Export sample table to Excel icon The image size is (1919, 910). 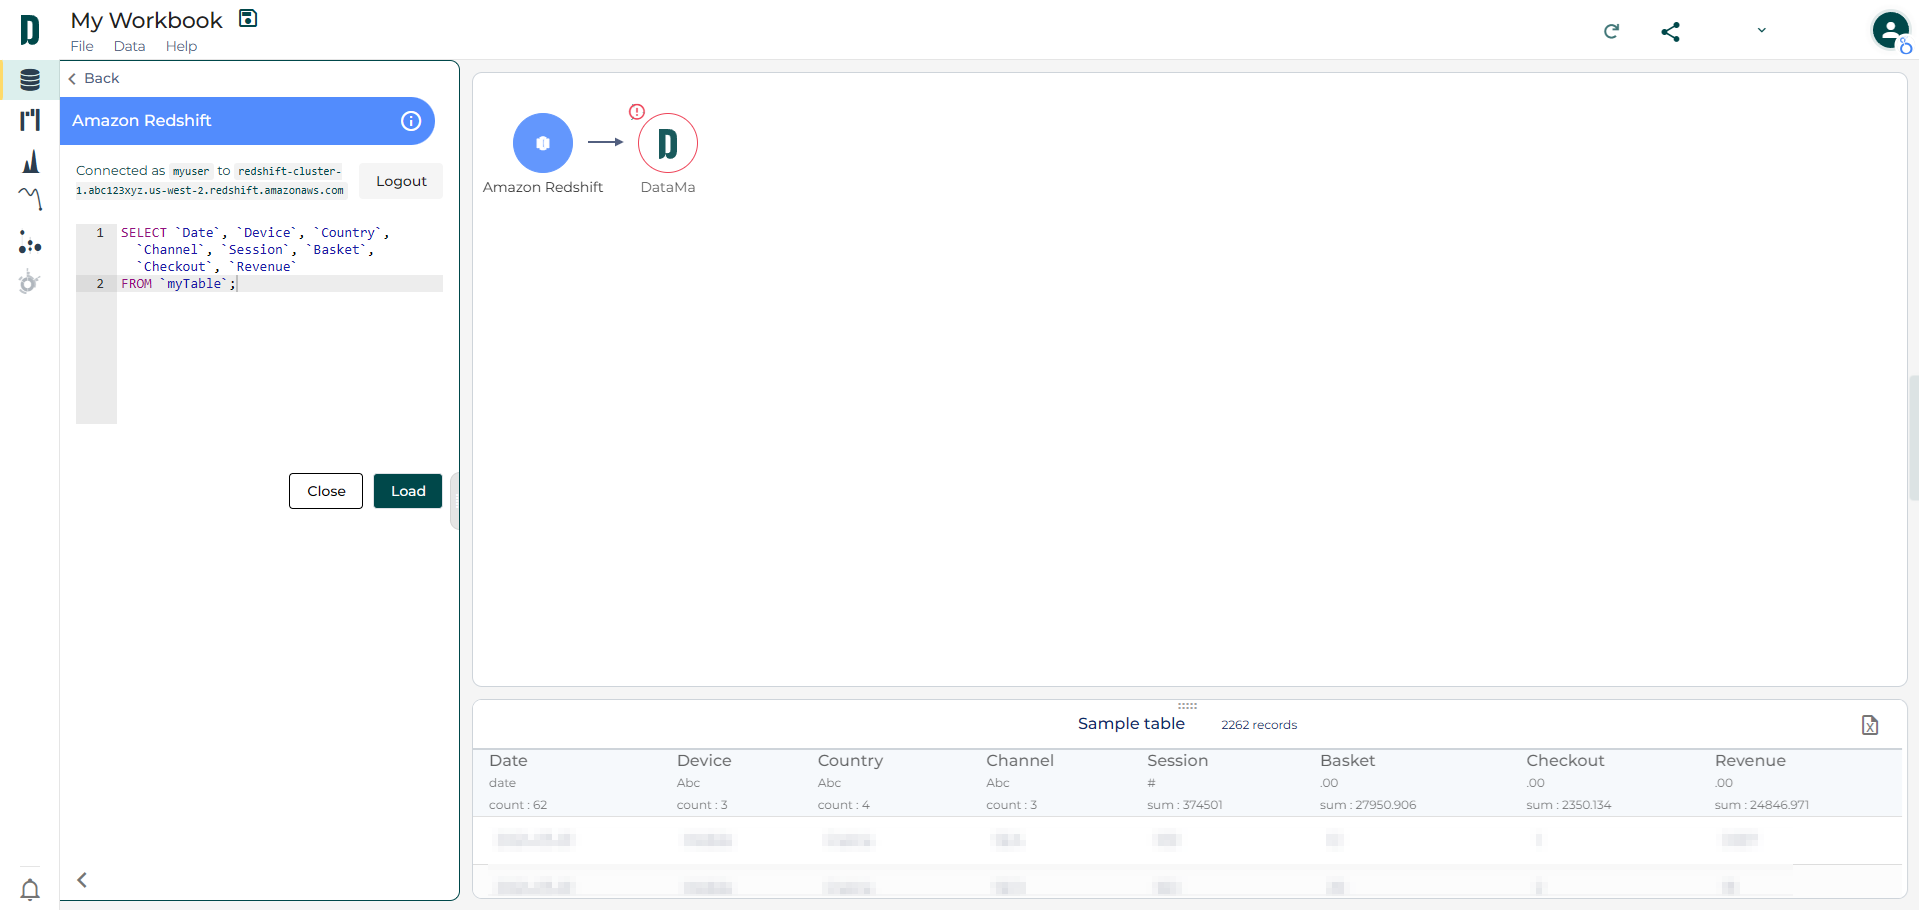click(x=1870, y=725)
